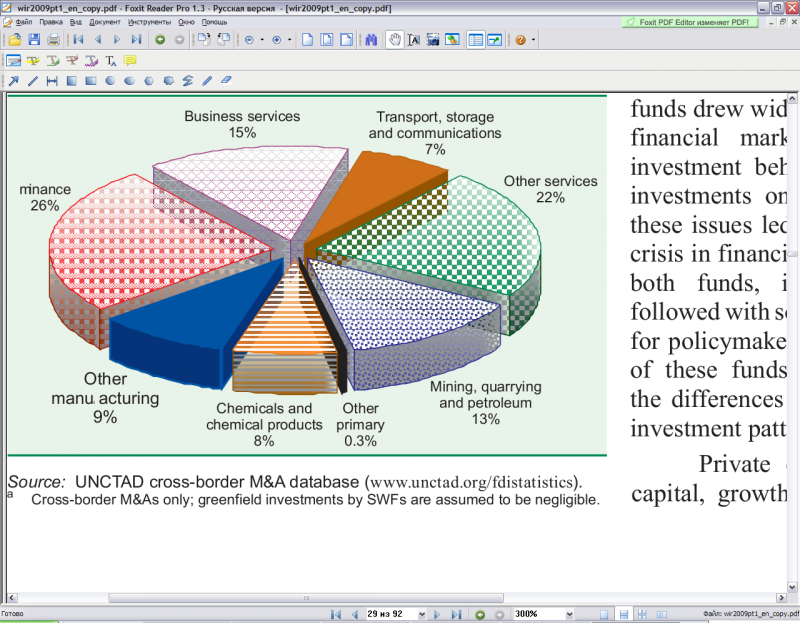Select the Text Selection tool
Image resolution: width=800 pixels, height=623 pixels.
pos(414,40)
